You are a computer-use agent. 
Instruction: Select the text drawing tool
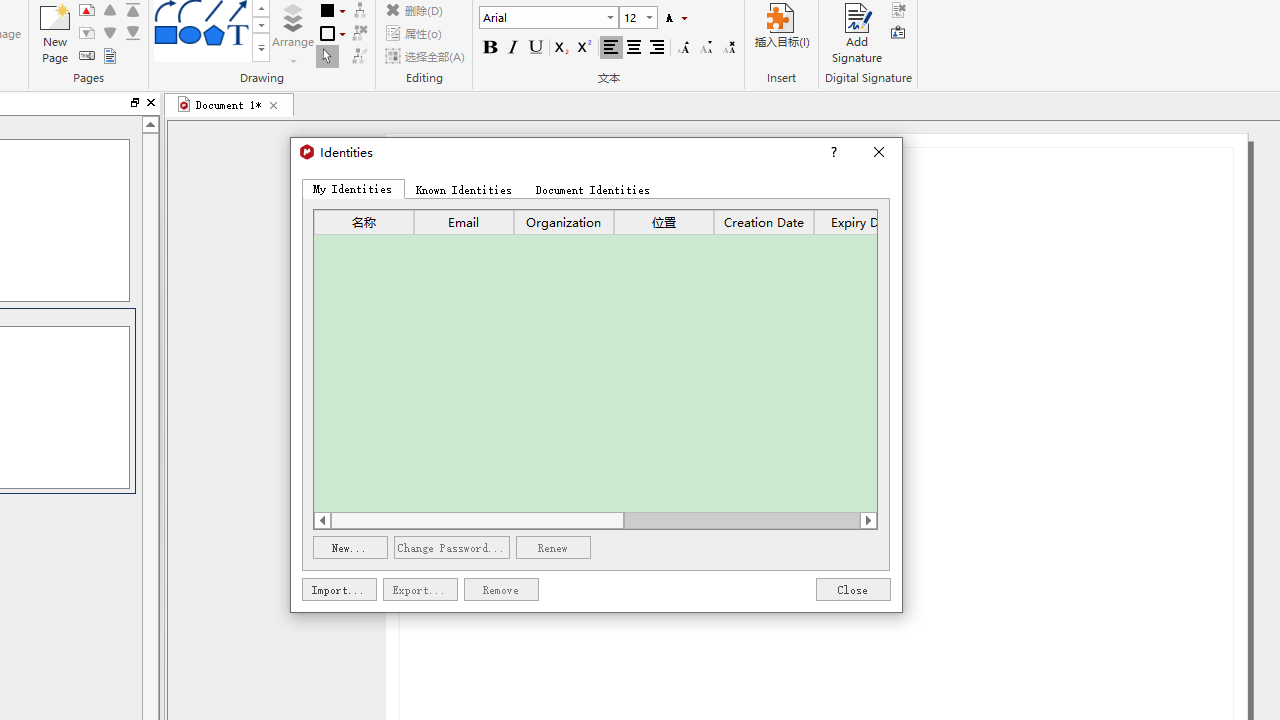[x=237, y=35]
